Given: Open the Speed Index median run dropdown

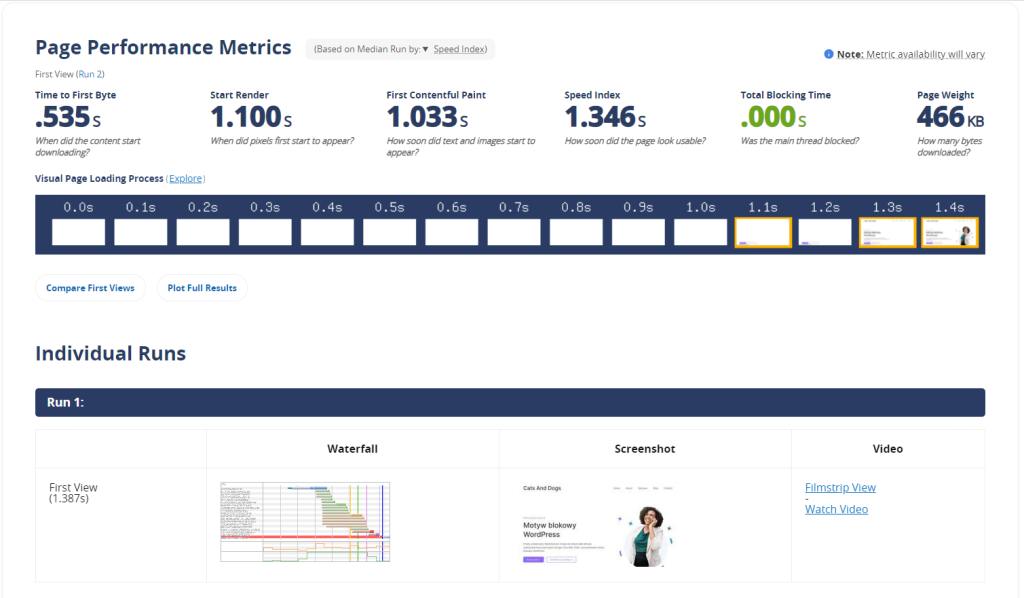Looking at the screenshot, I should tap(460, 49).
